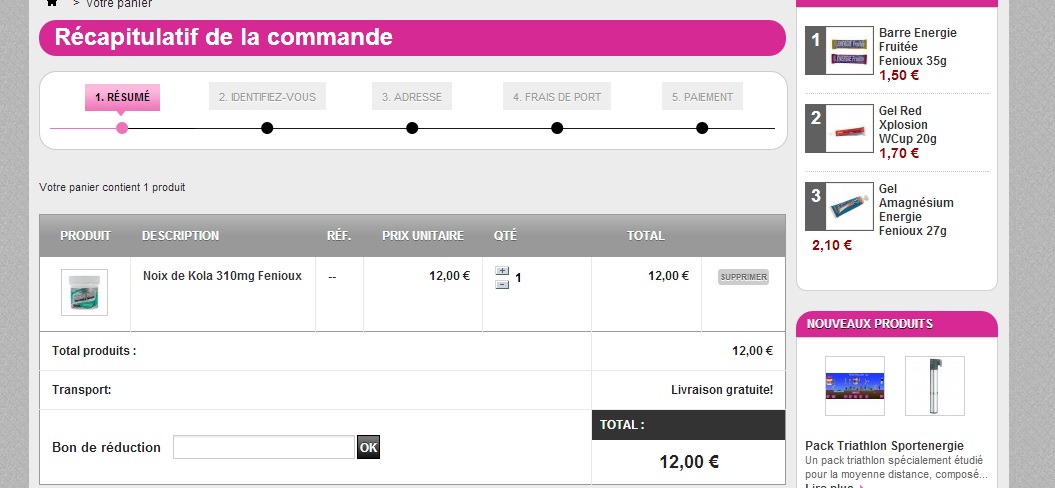The image size is (1055, 488).
Task: Go to step 4. Frais de port
Action: pos(557,97)
